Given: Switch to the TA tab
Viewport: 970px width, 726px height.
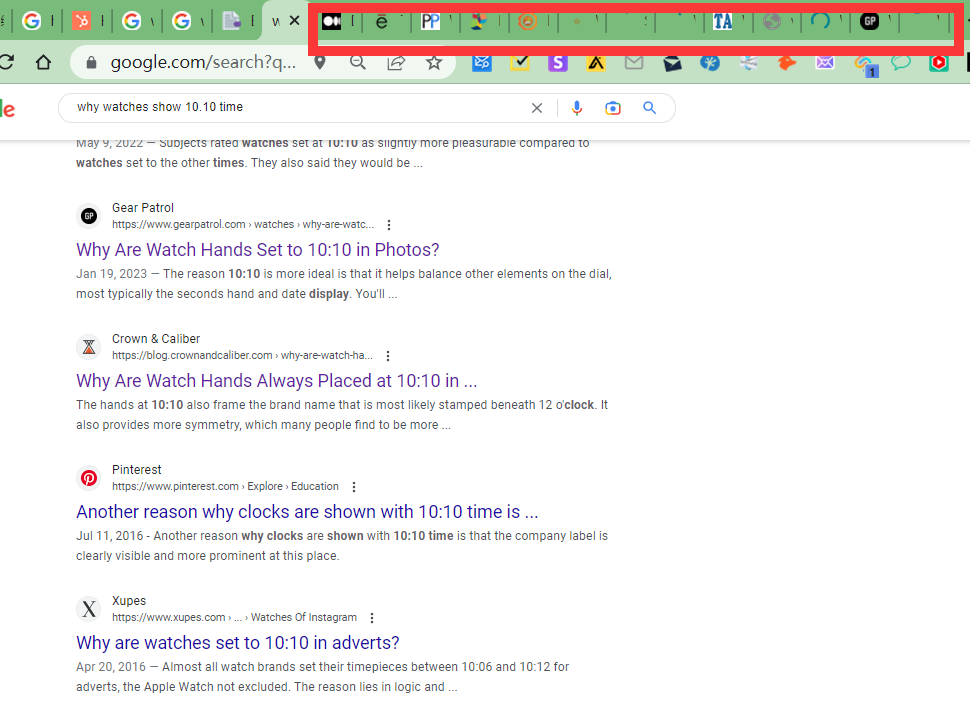Looking at the screenshot, I should [x=727, y=22].
